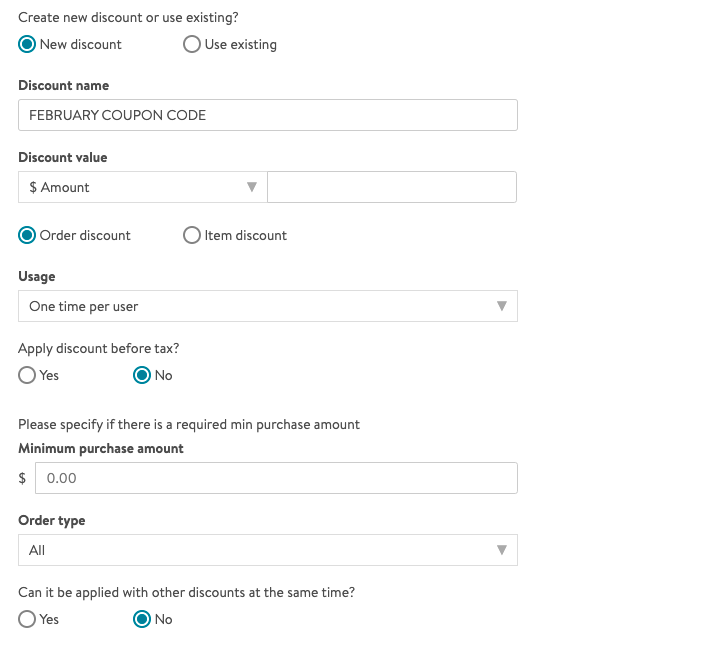Choose the Use existing option
This screenshot has width=720, height=648.
click(x=193, y=44)
